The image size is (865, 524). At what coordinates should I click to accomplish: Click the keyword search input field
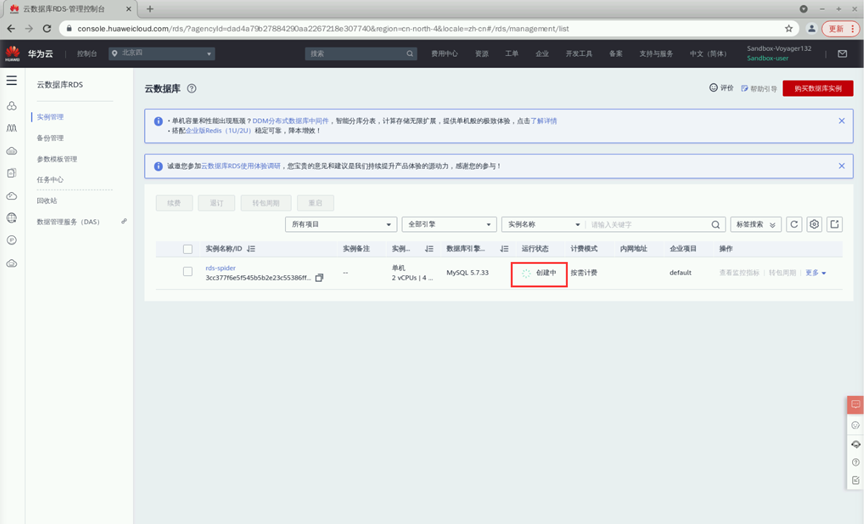[649, 224]
